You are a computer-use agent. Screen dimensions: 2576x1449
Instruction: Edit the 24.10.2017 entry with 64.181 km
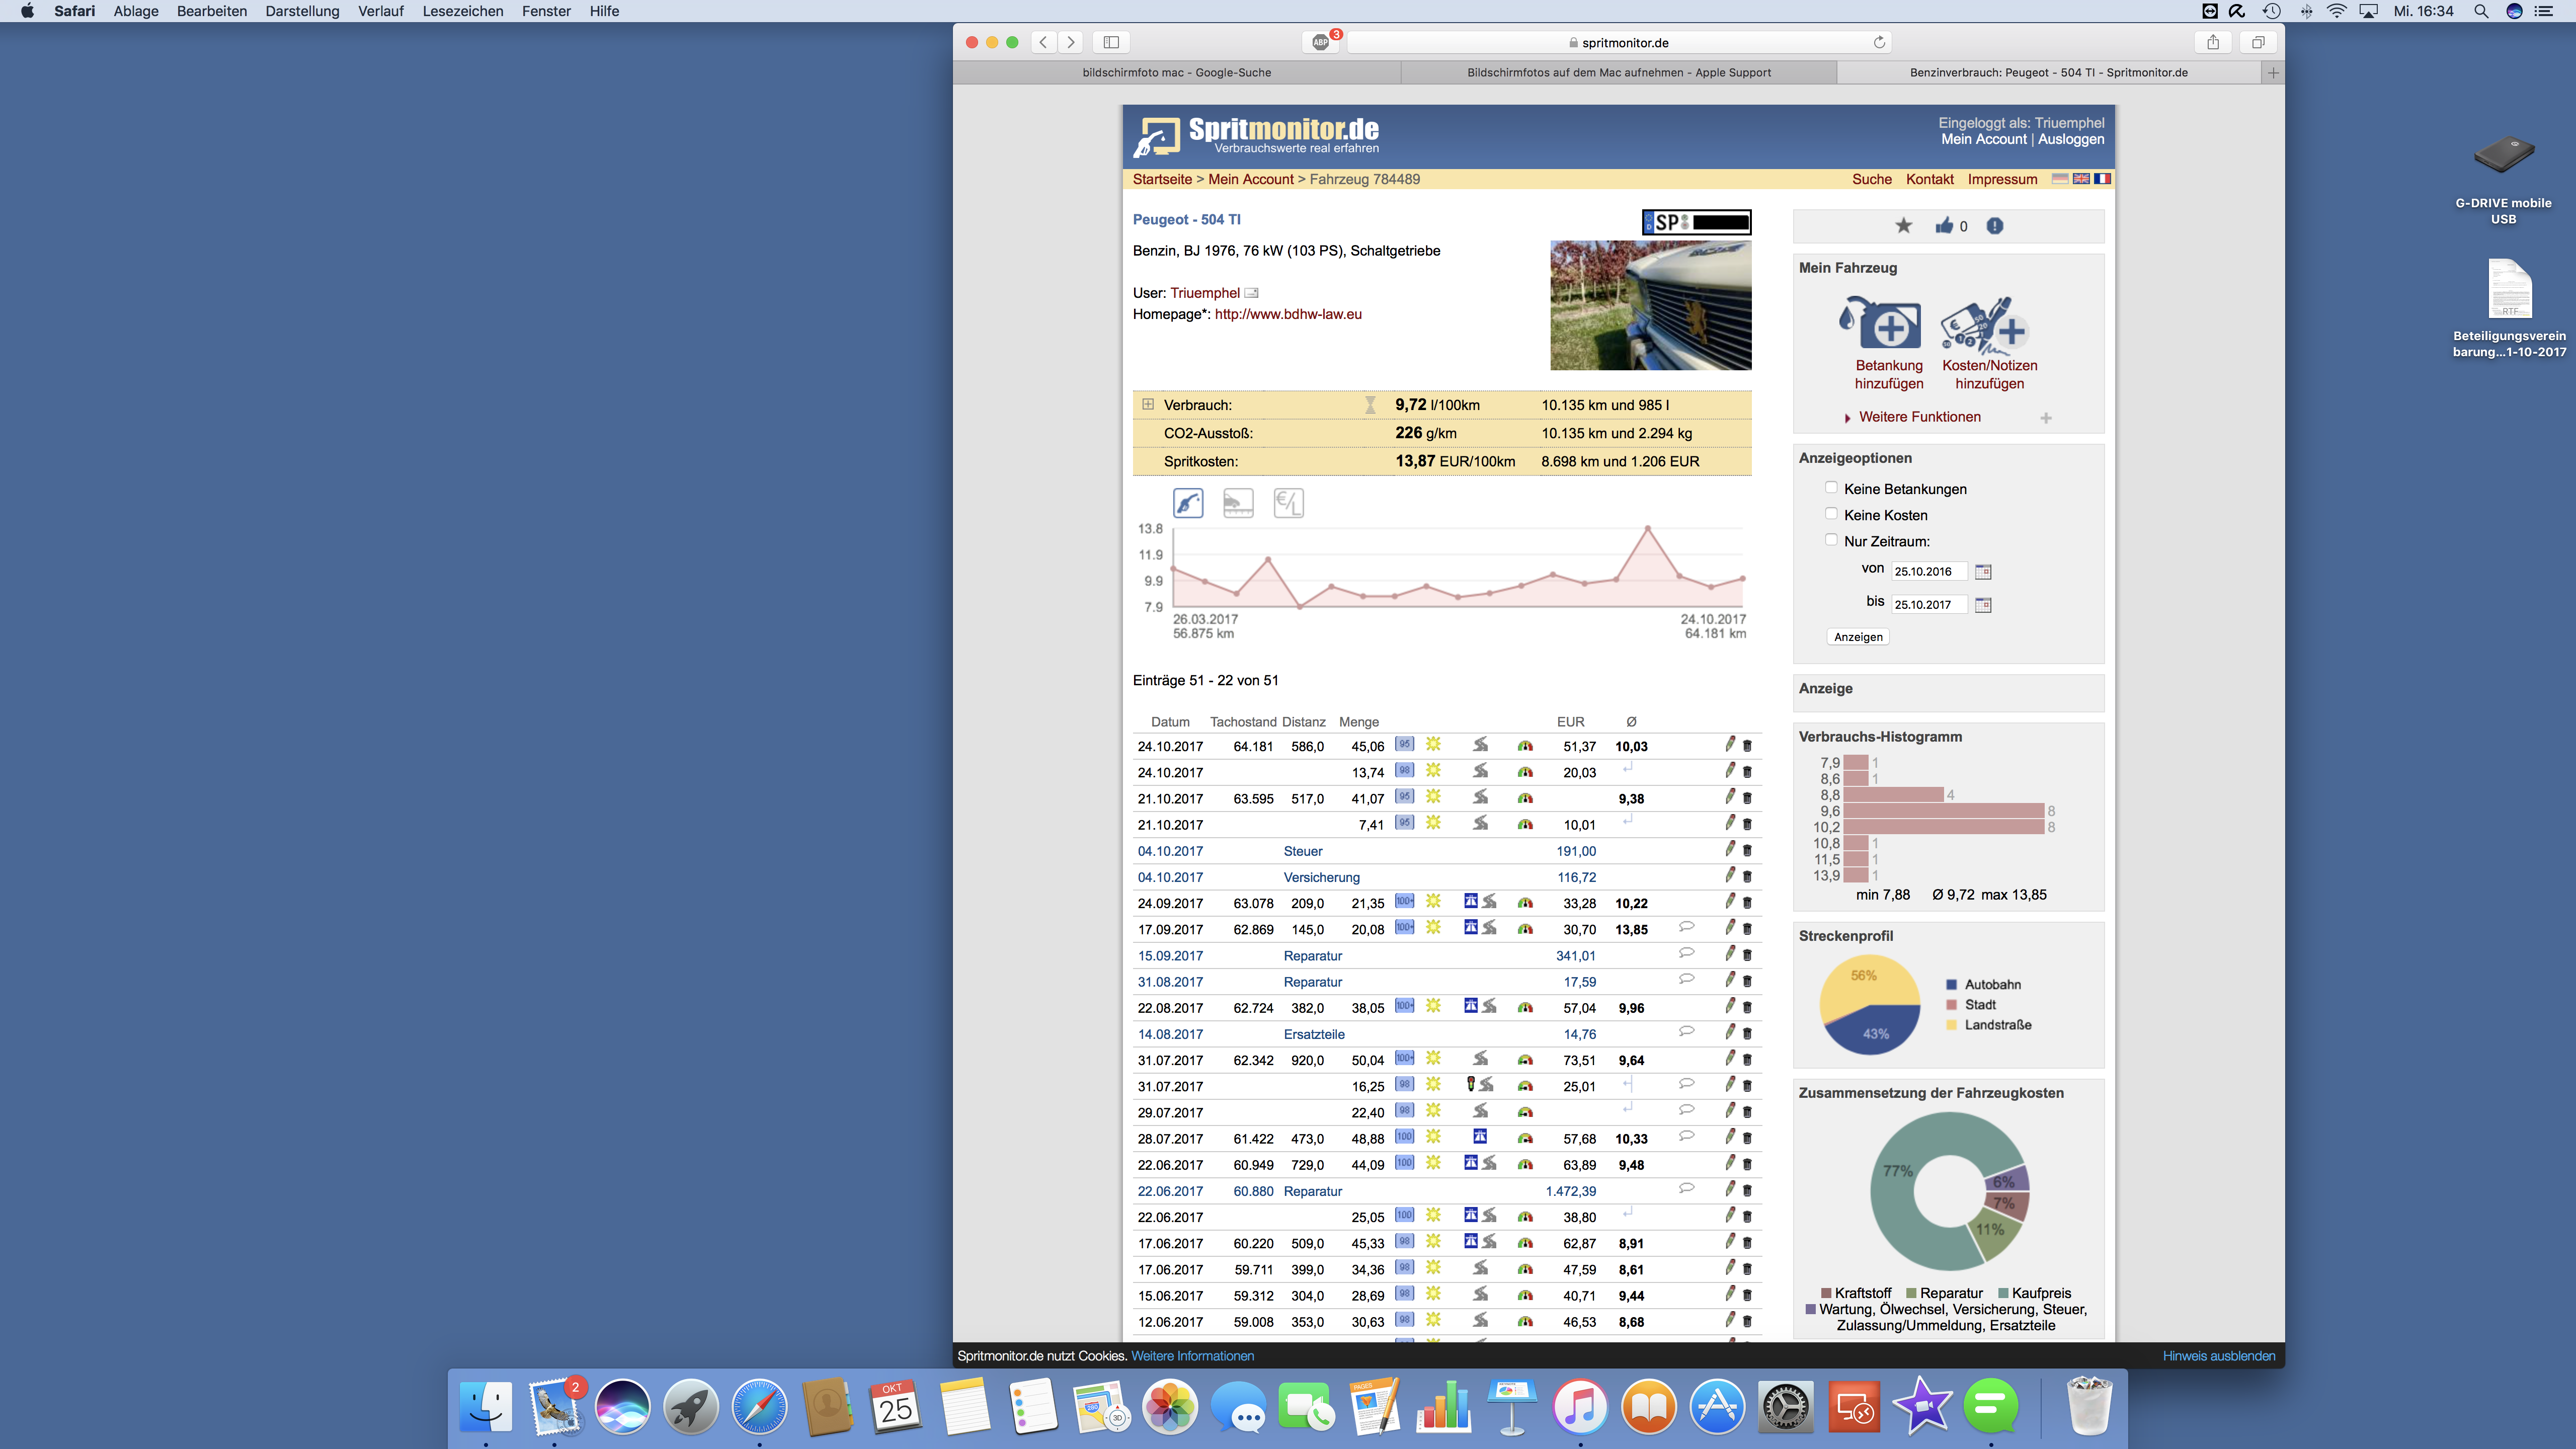tap(1730, 745)
